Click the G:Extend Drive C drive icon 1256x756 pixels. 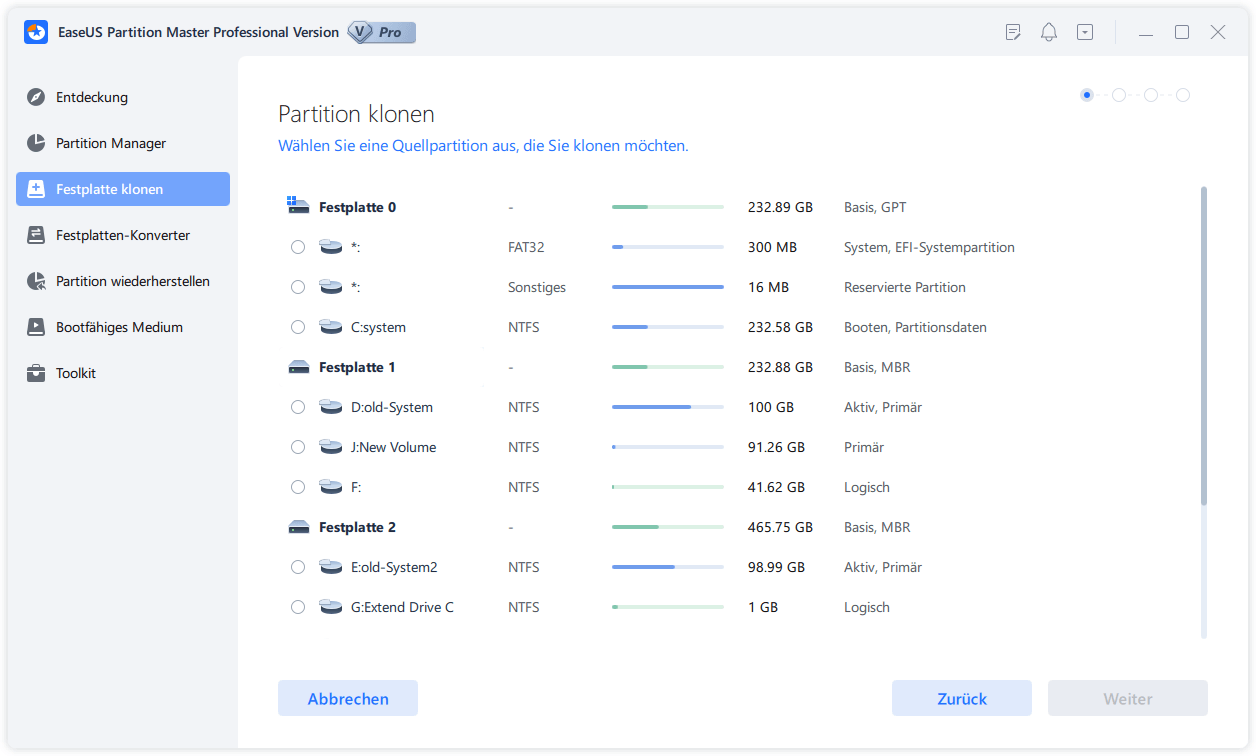click(x=330, y=607)
